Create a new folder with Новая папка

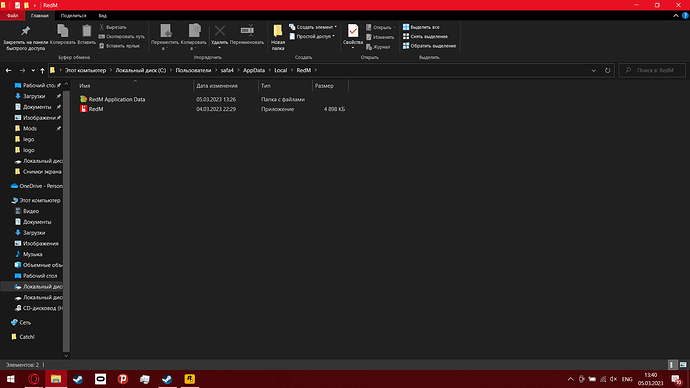[x=278, y=37]
